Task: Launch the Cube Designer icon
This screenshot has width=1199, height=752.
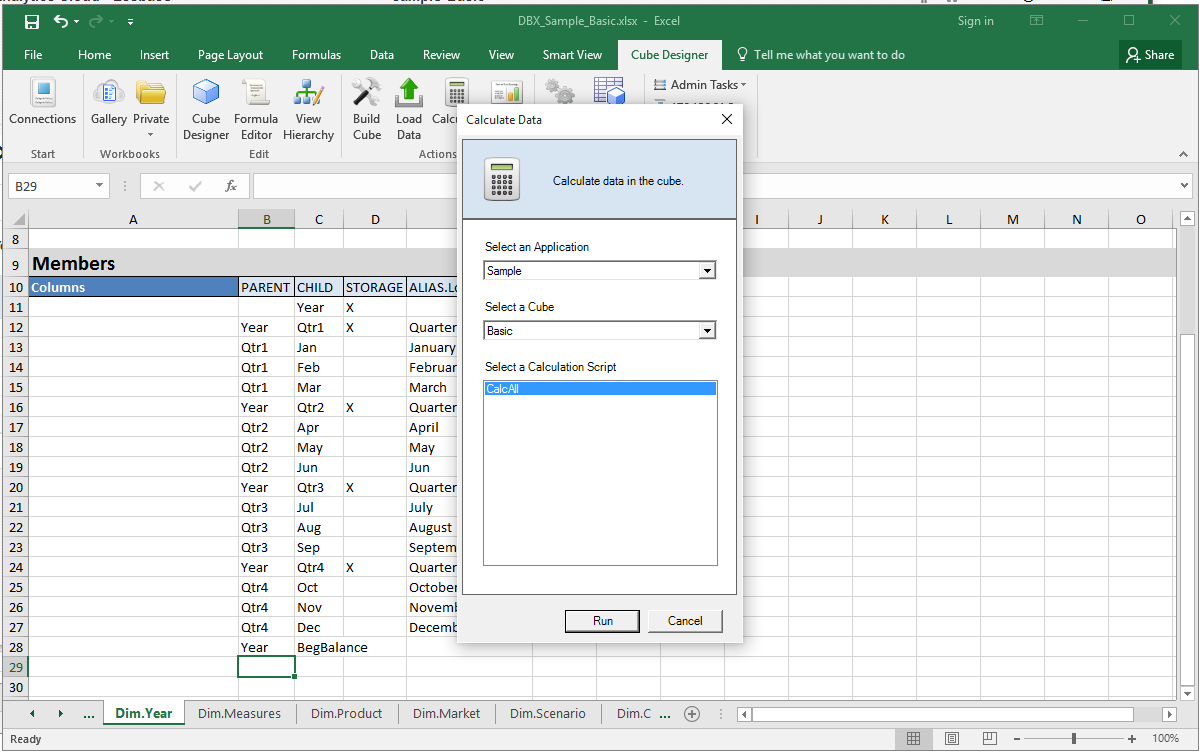Action: 206,93
